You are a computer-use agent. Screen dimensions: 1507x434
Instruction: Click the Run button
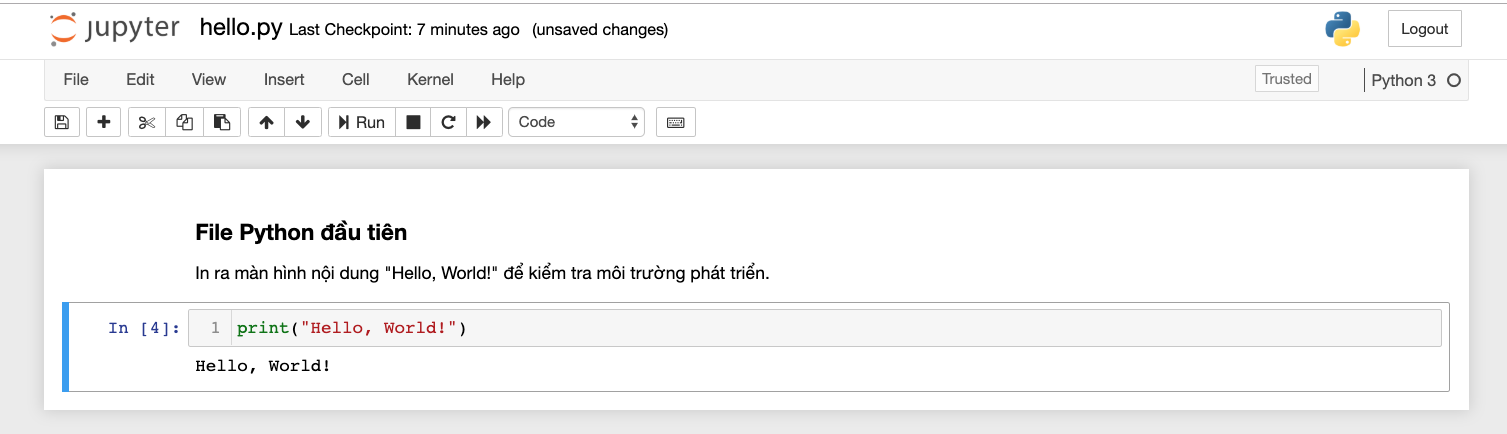(x=362, y=122)
